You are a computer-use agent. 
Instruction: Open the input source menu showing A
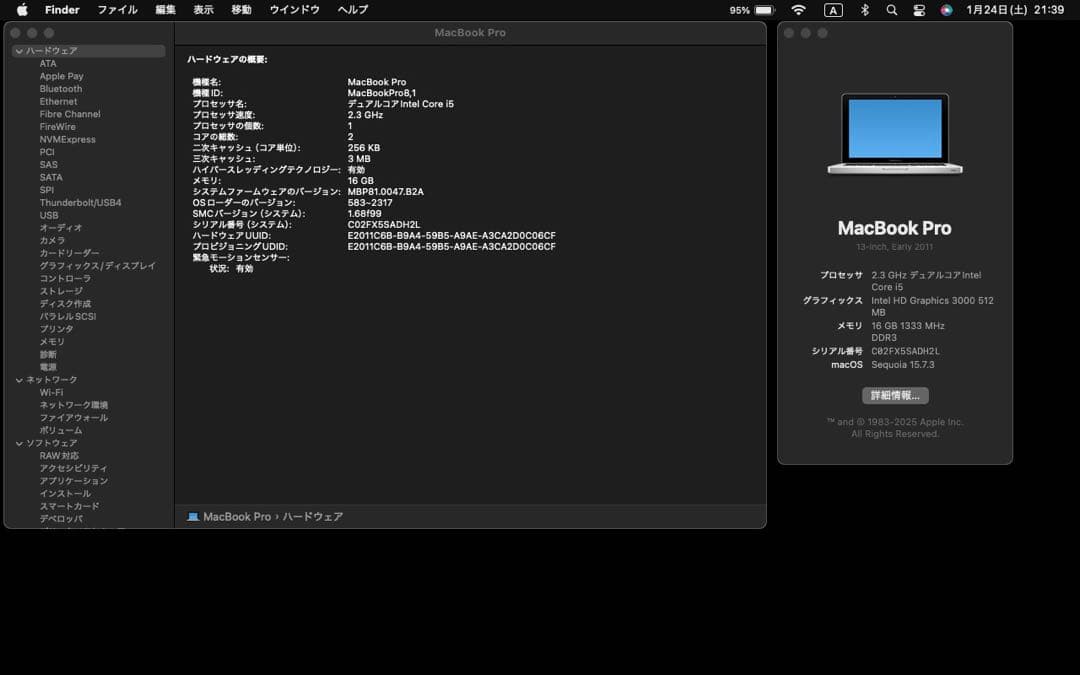[x=834, y=10]
